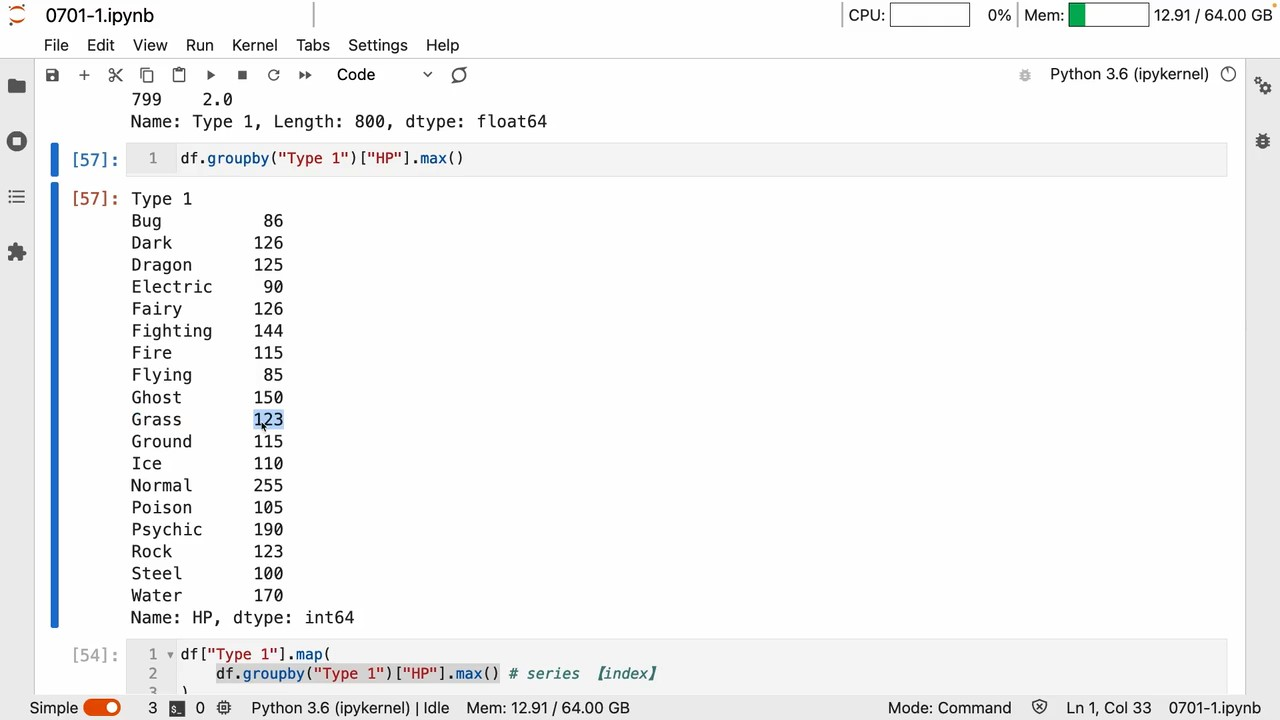Click the 'Fighting' label in the output
Viewport: 1280px width, 720px height.
[172, 331]
